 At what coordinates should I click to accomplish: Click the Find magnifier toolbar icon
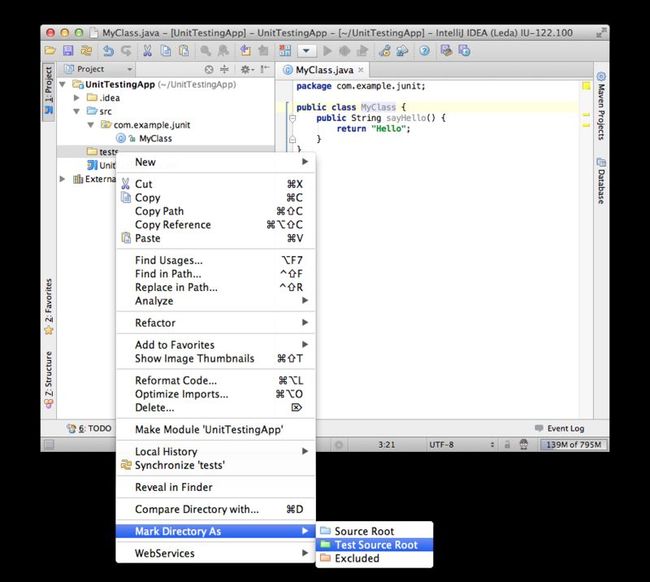[206, 51]
